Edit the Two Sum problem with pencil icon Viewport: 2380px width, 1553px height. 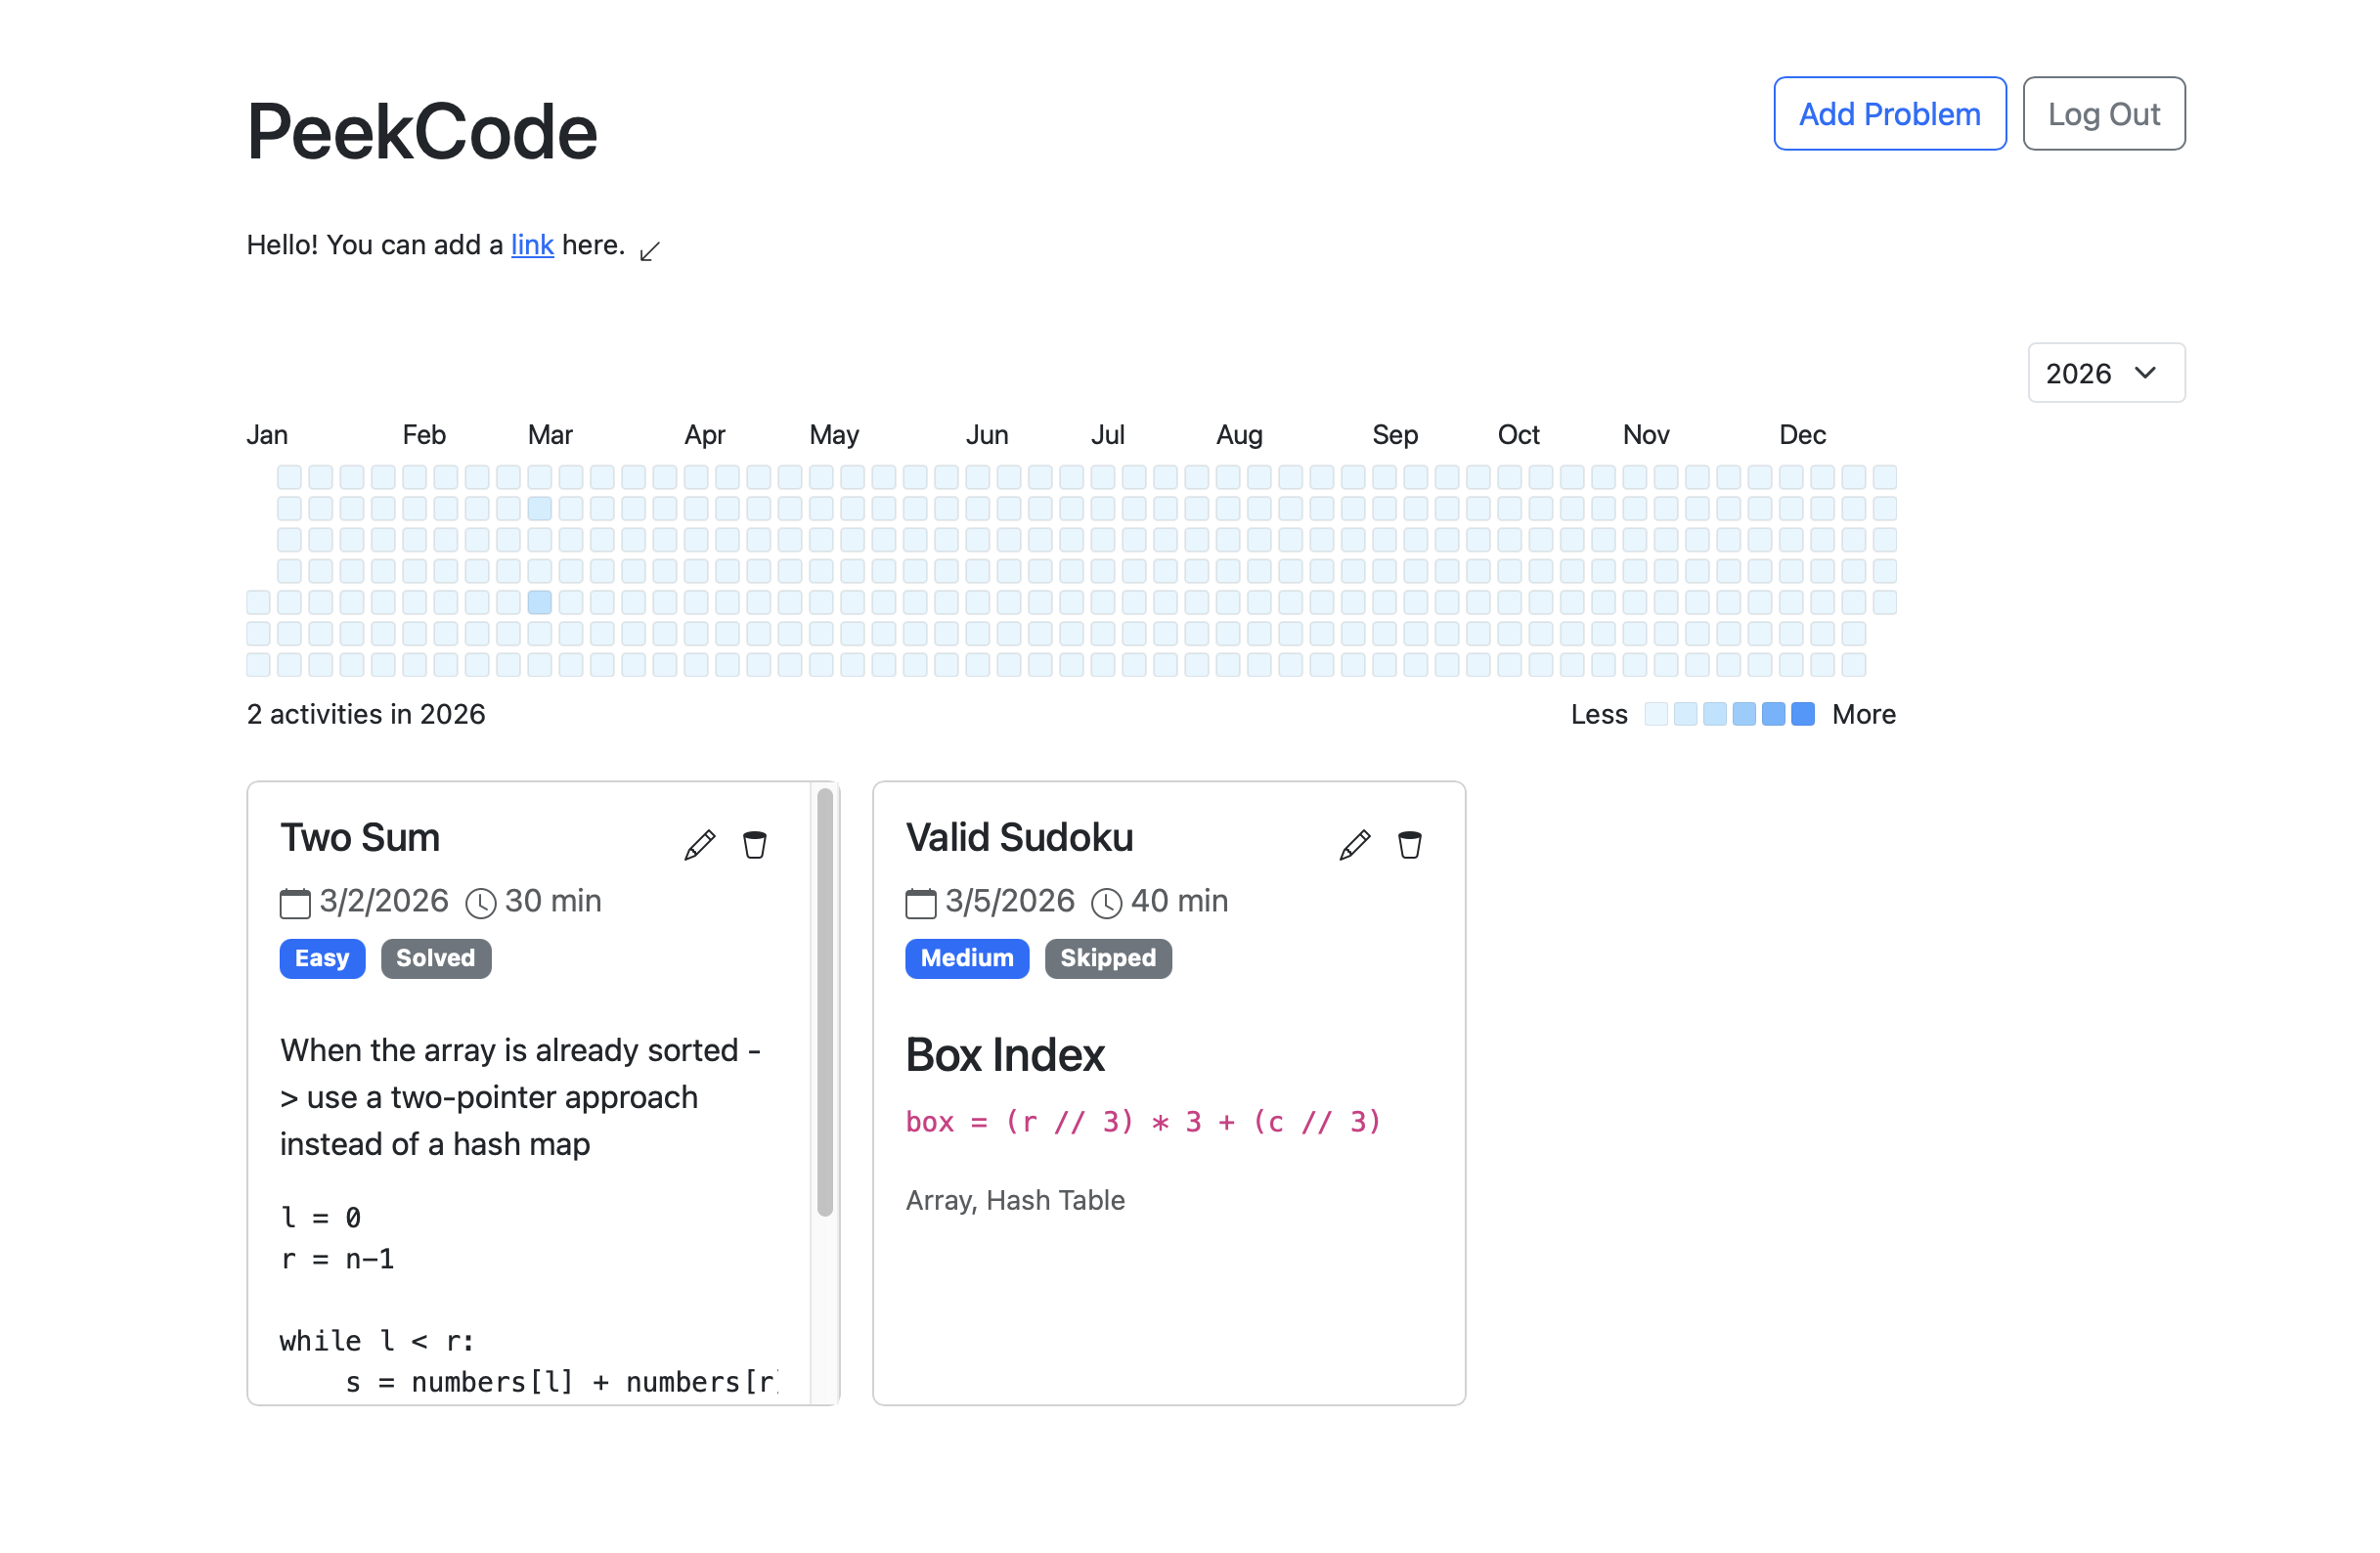point(700,844)
